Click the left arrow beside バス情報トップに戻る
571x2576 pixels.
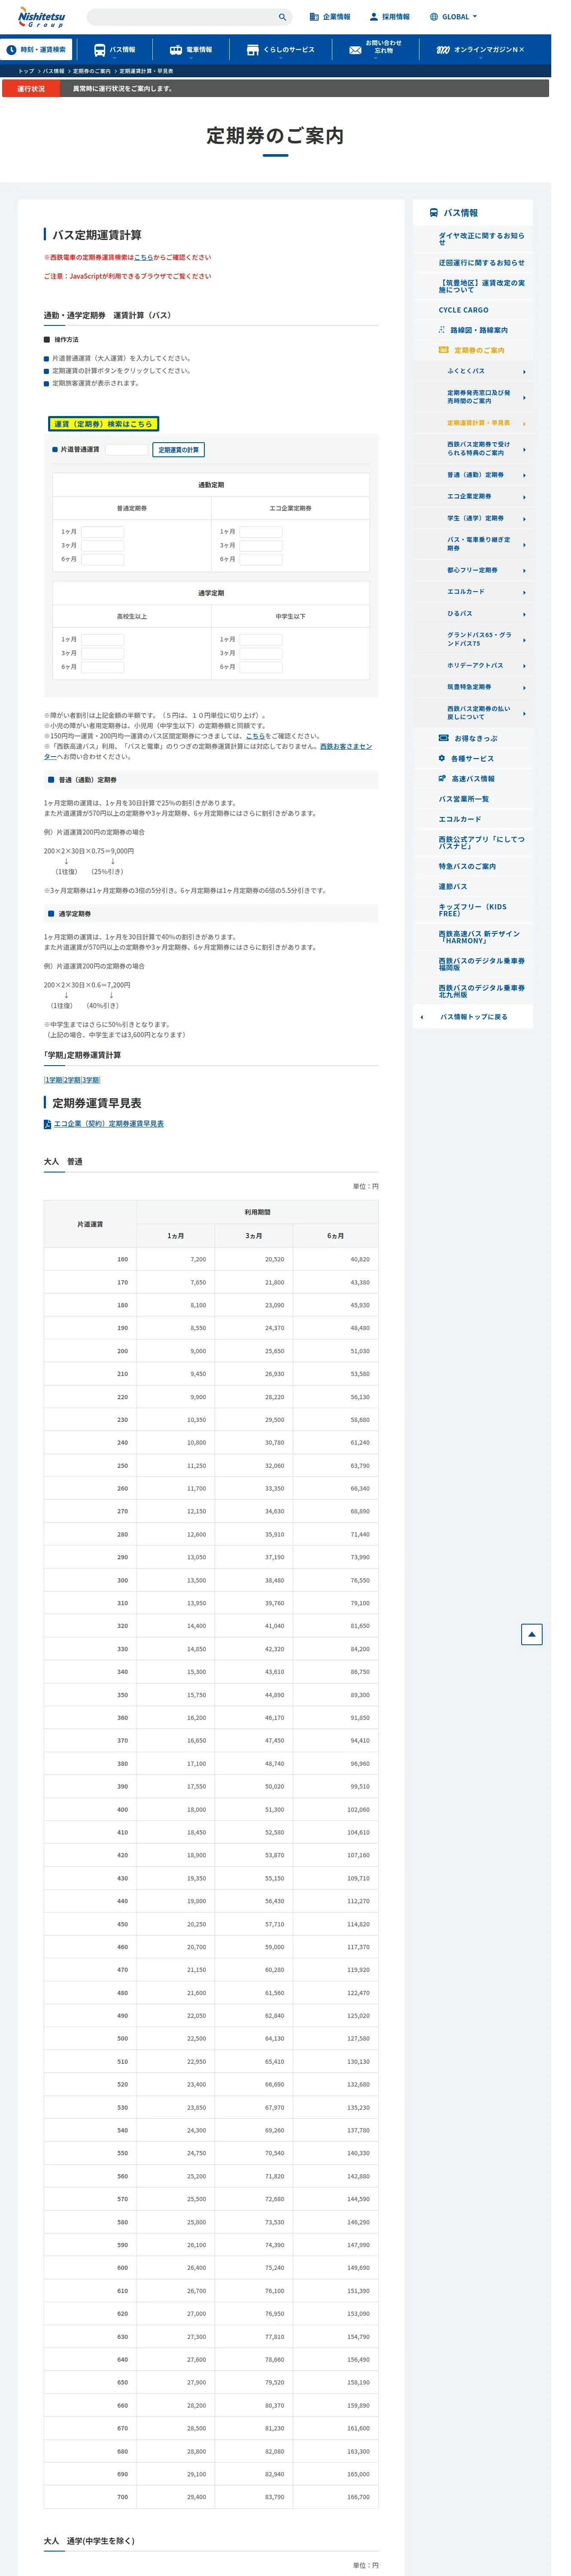click(422, 1017)
